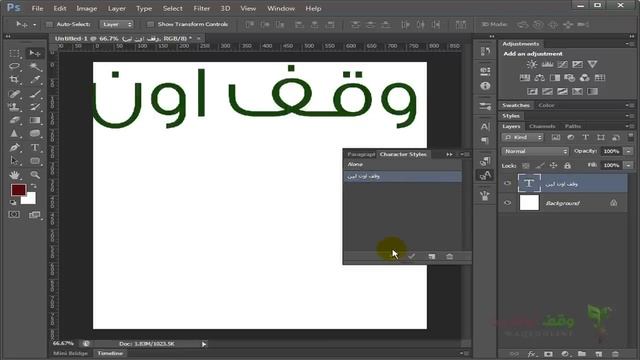Toggle layer filter switch

[631, 137]
